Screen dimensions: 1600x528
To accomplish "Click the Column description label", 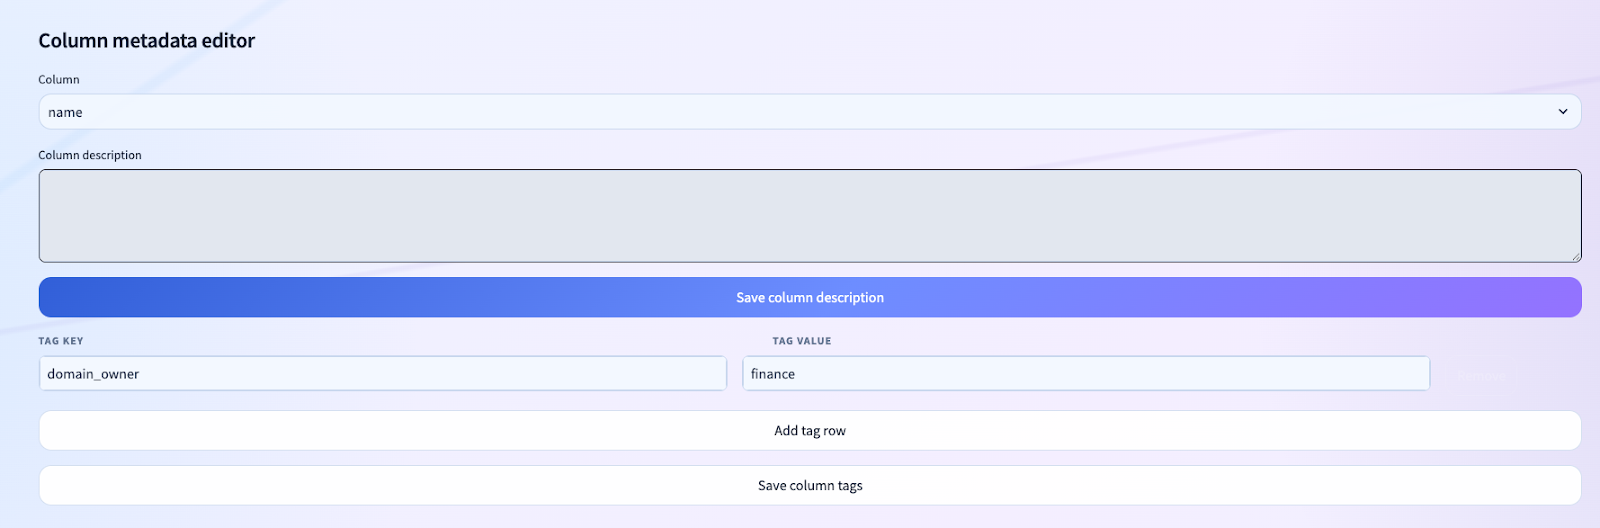I will 90,155.
